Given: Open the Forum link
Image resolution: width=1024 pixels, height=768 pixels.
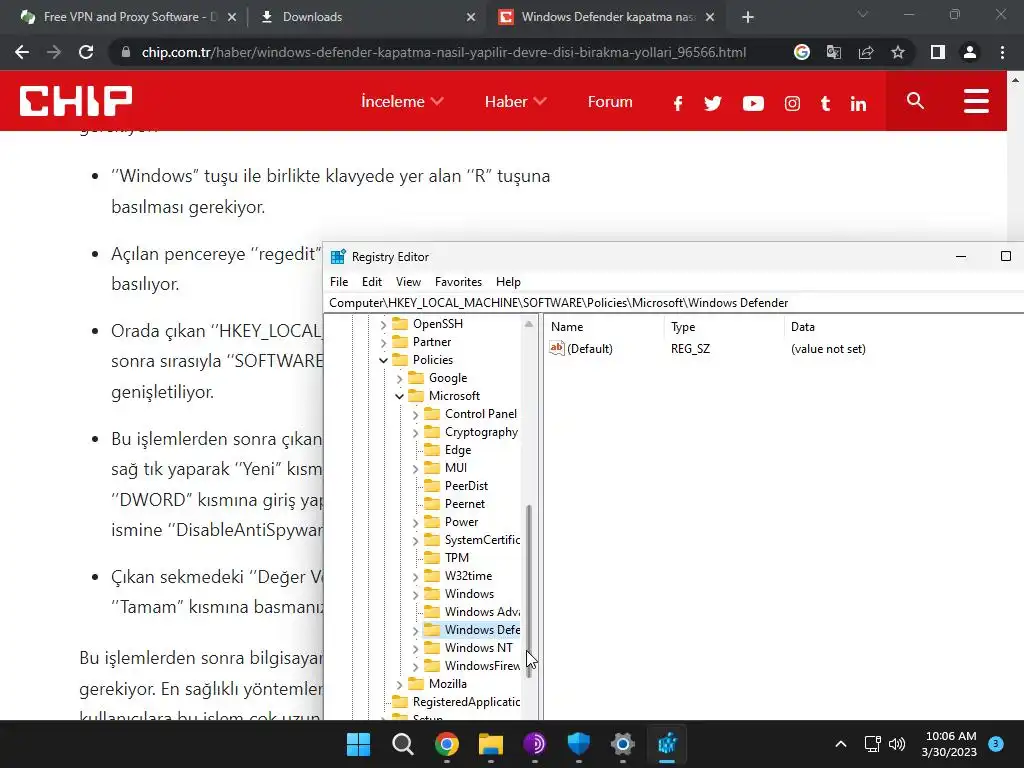Looking at the screenshot, I should (x=610, y=101).
